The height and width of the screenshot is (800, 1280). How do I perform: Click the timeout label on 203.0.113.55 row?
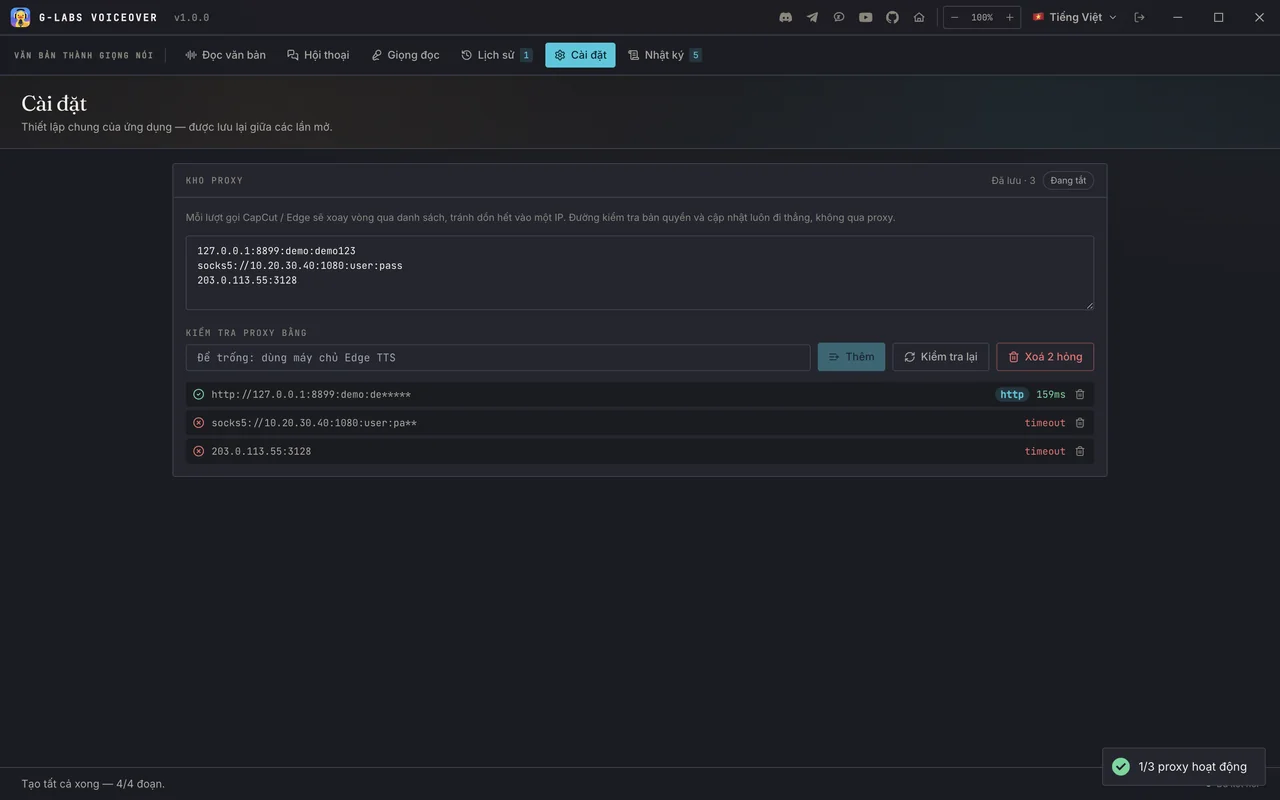pos(1045,452)
